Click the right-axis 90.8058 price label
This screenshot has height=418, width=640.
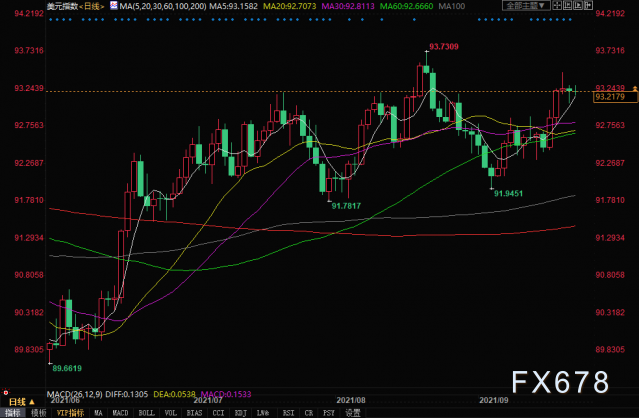click(610, 275)
